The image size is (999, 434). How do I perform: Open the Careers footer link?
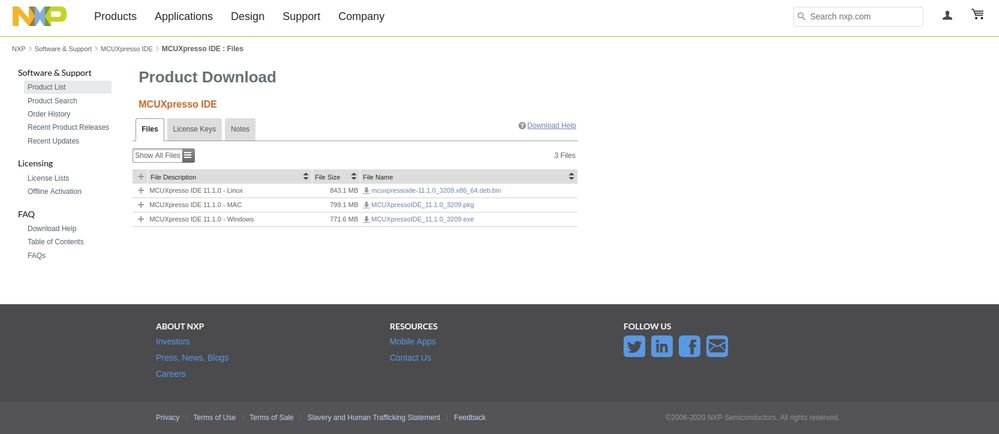(x=171, y=374)
